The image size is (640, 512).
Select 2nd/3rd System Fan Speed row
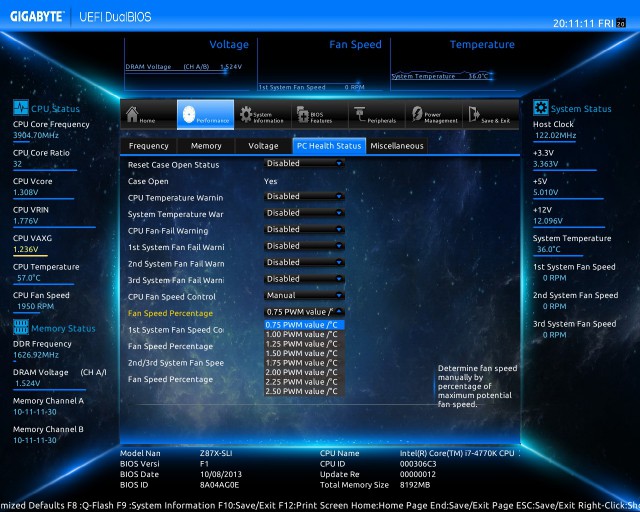pos(176,363)
